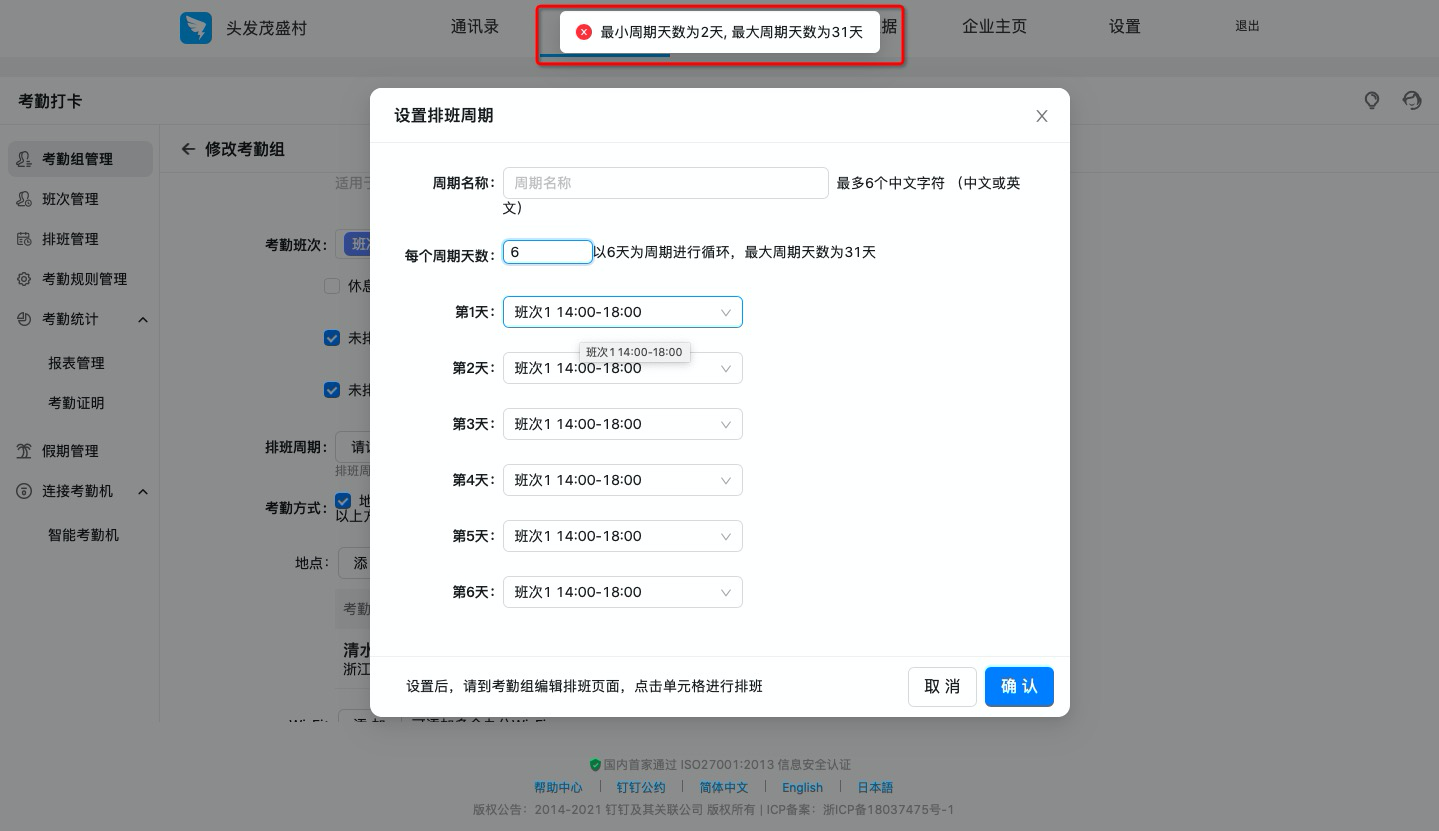
Task: Click the 班次1 14:00-18:00 tooltip
Action: [634, 352]
